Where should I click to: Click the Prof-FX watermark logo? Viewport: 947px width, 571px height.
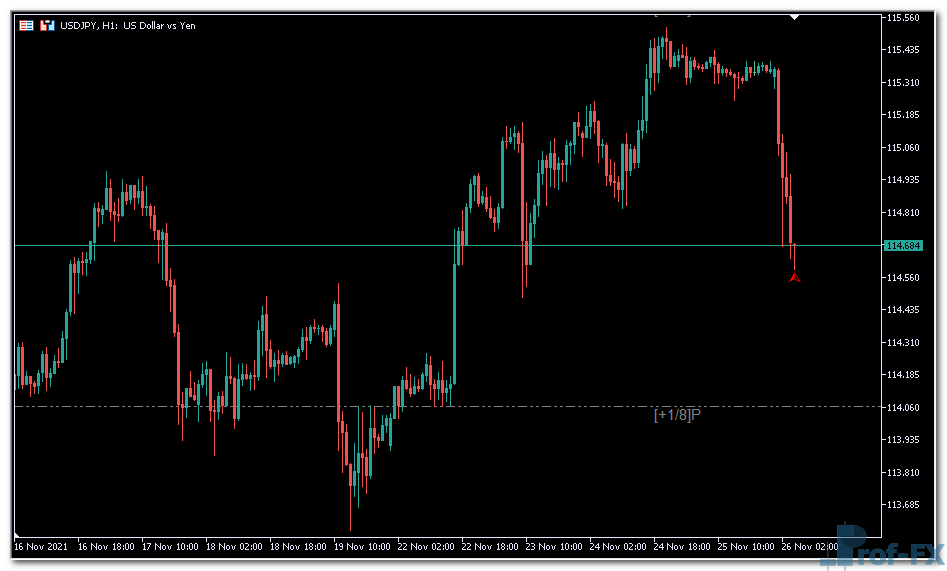(x=884, y=545)
